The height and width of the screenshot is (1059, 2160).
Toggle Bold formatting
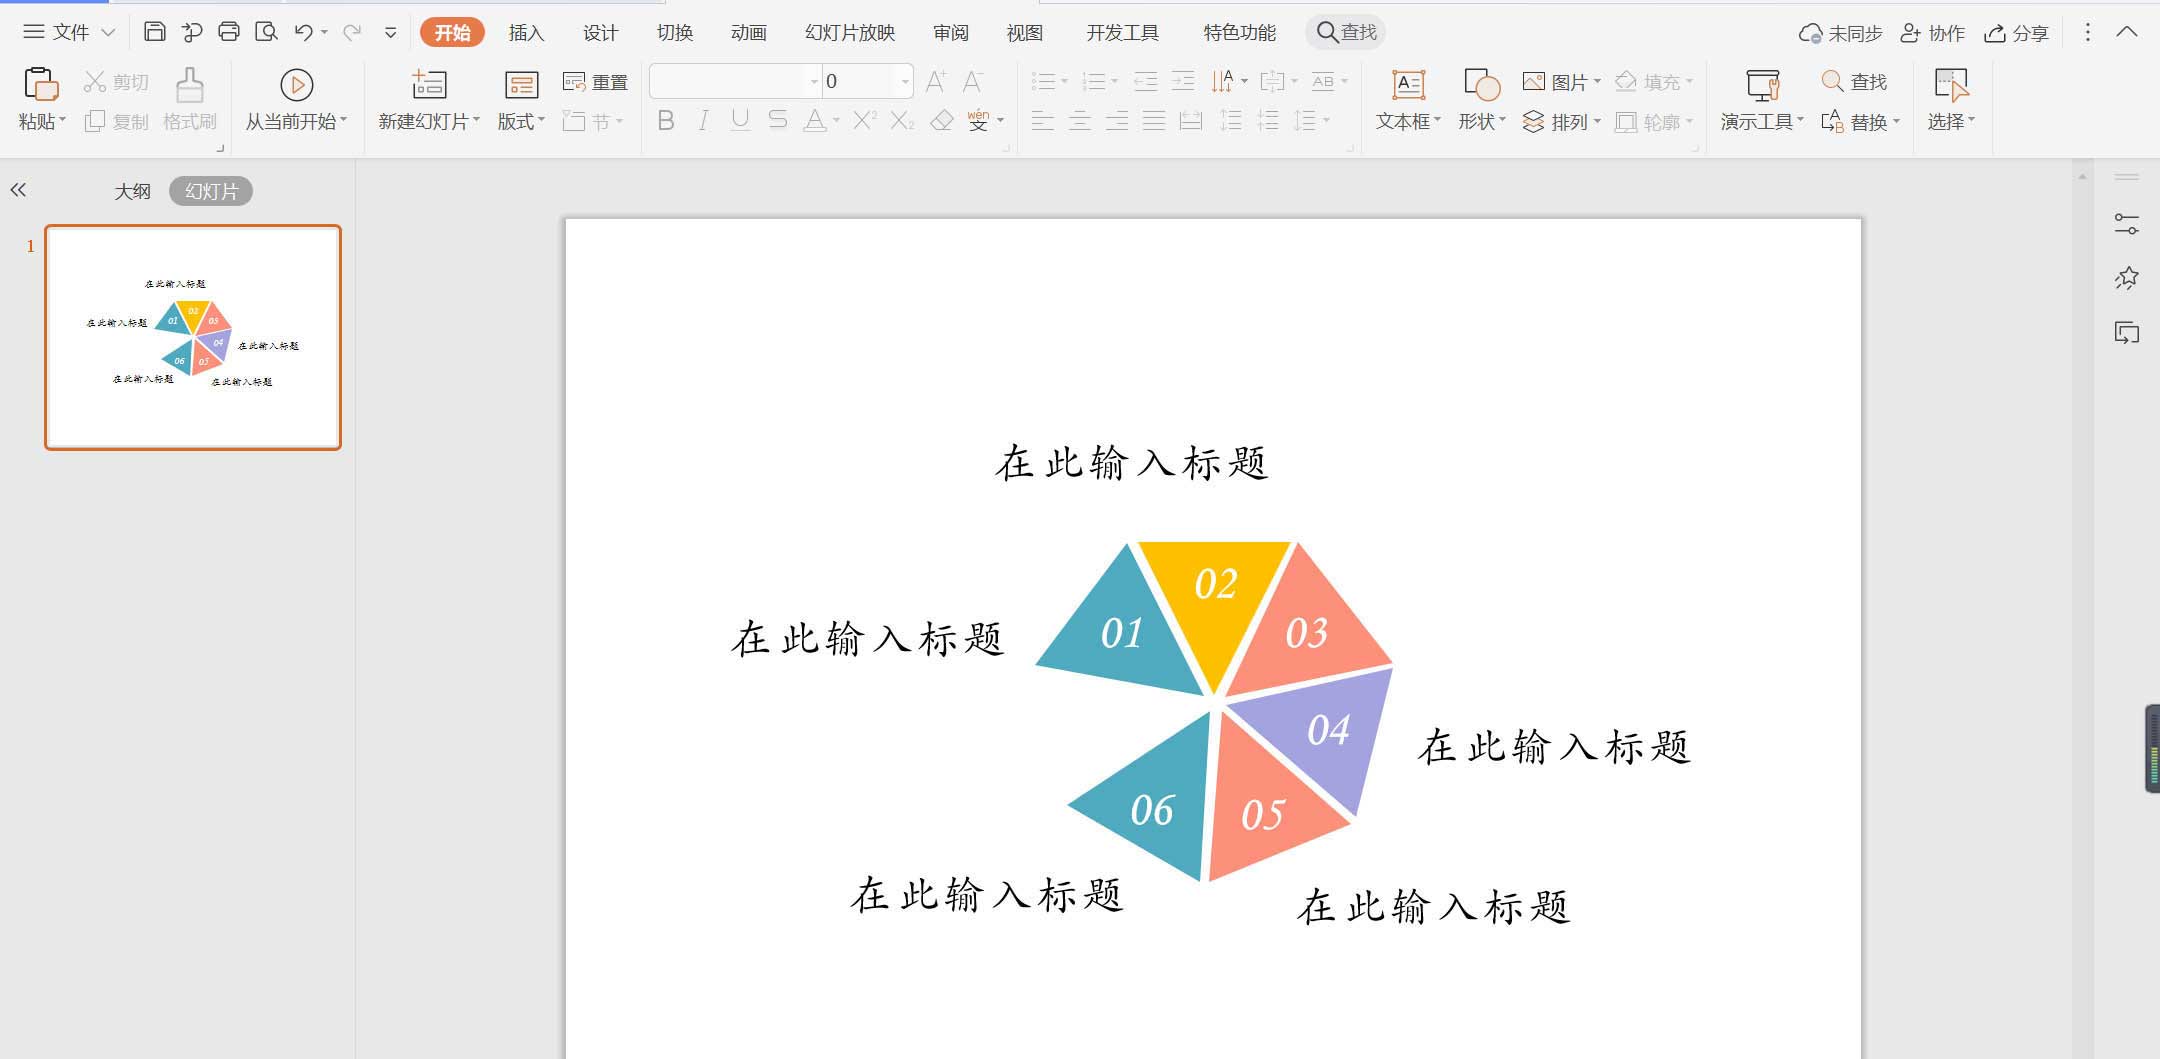click(x=666, y=121)
